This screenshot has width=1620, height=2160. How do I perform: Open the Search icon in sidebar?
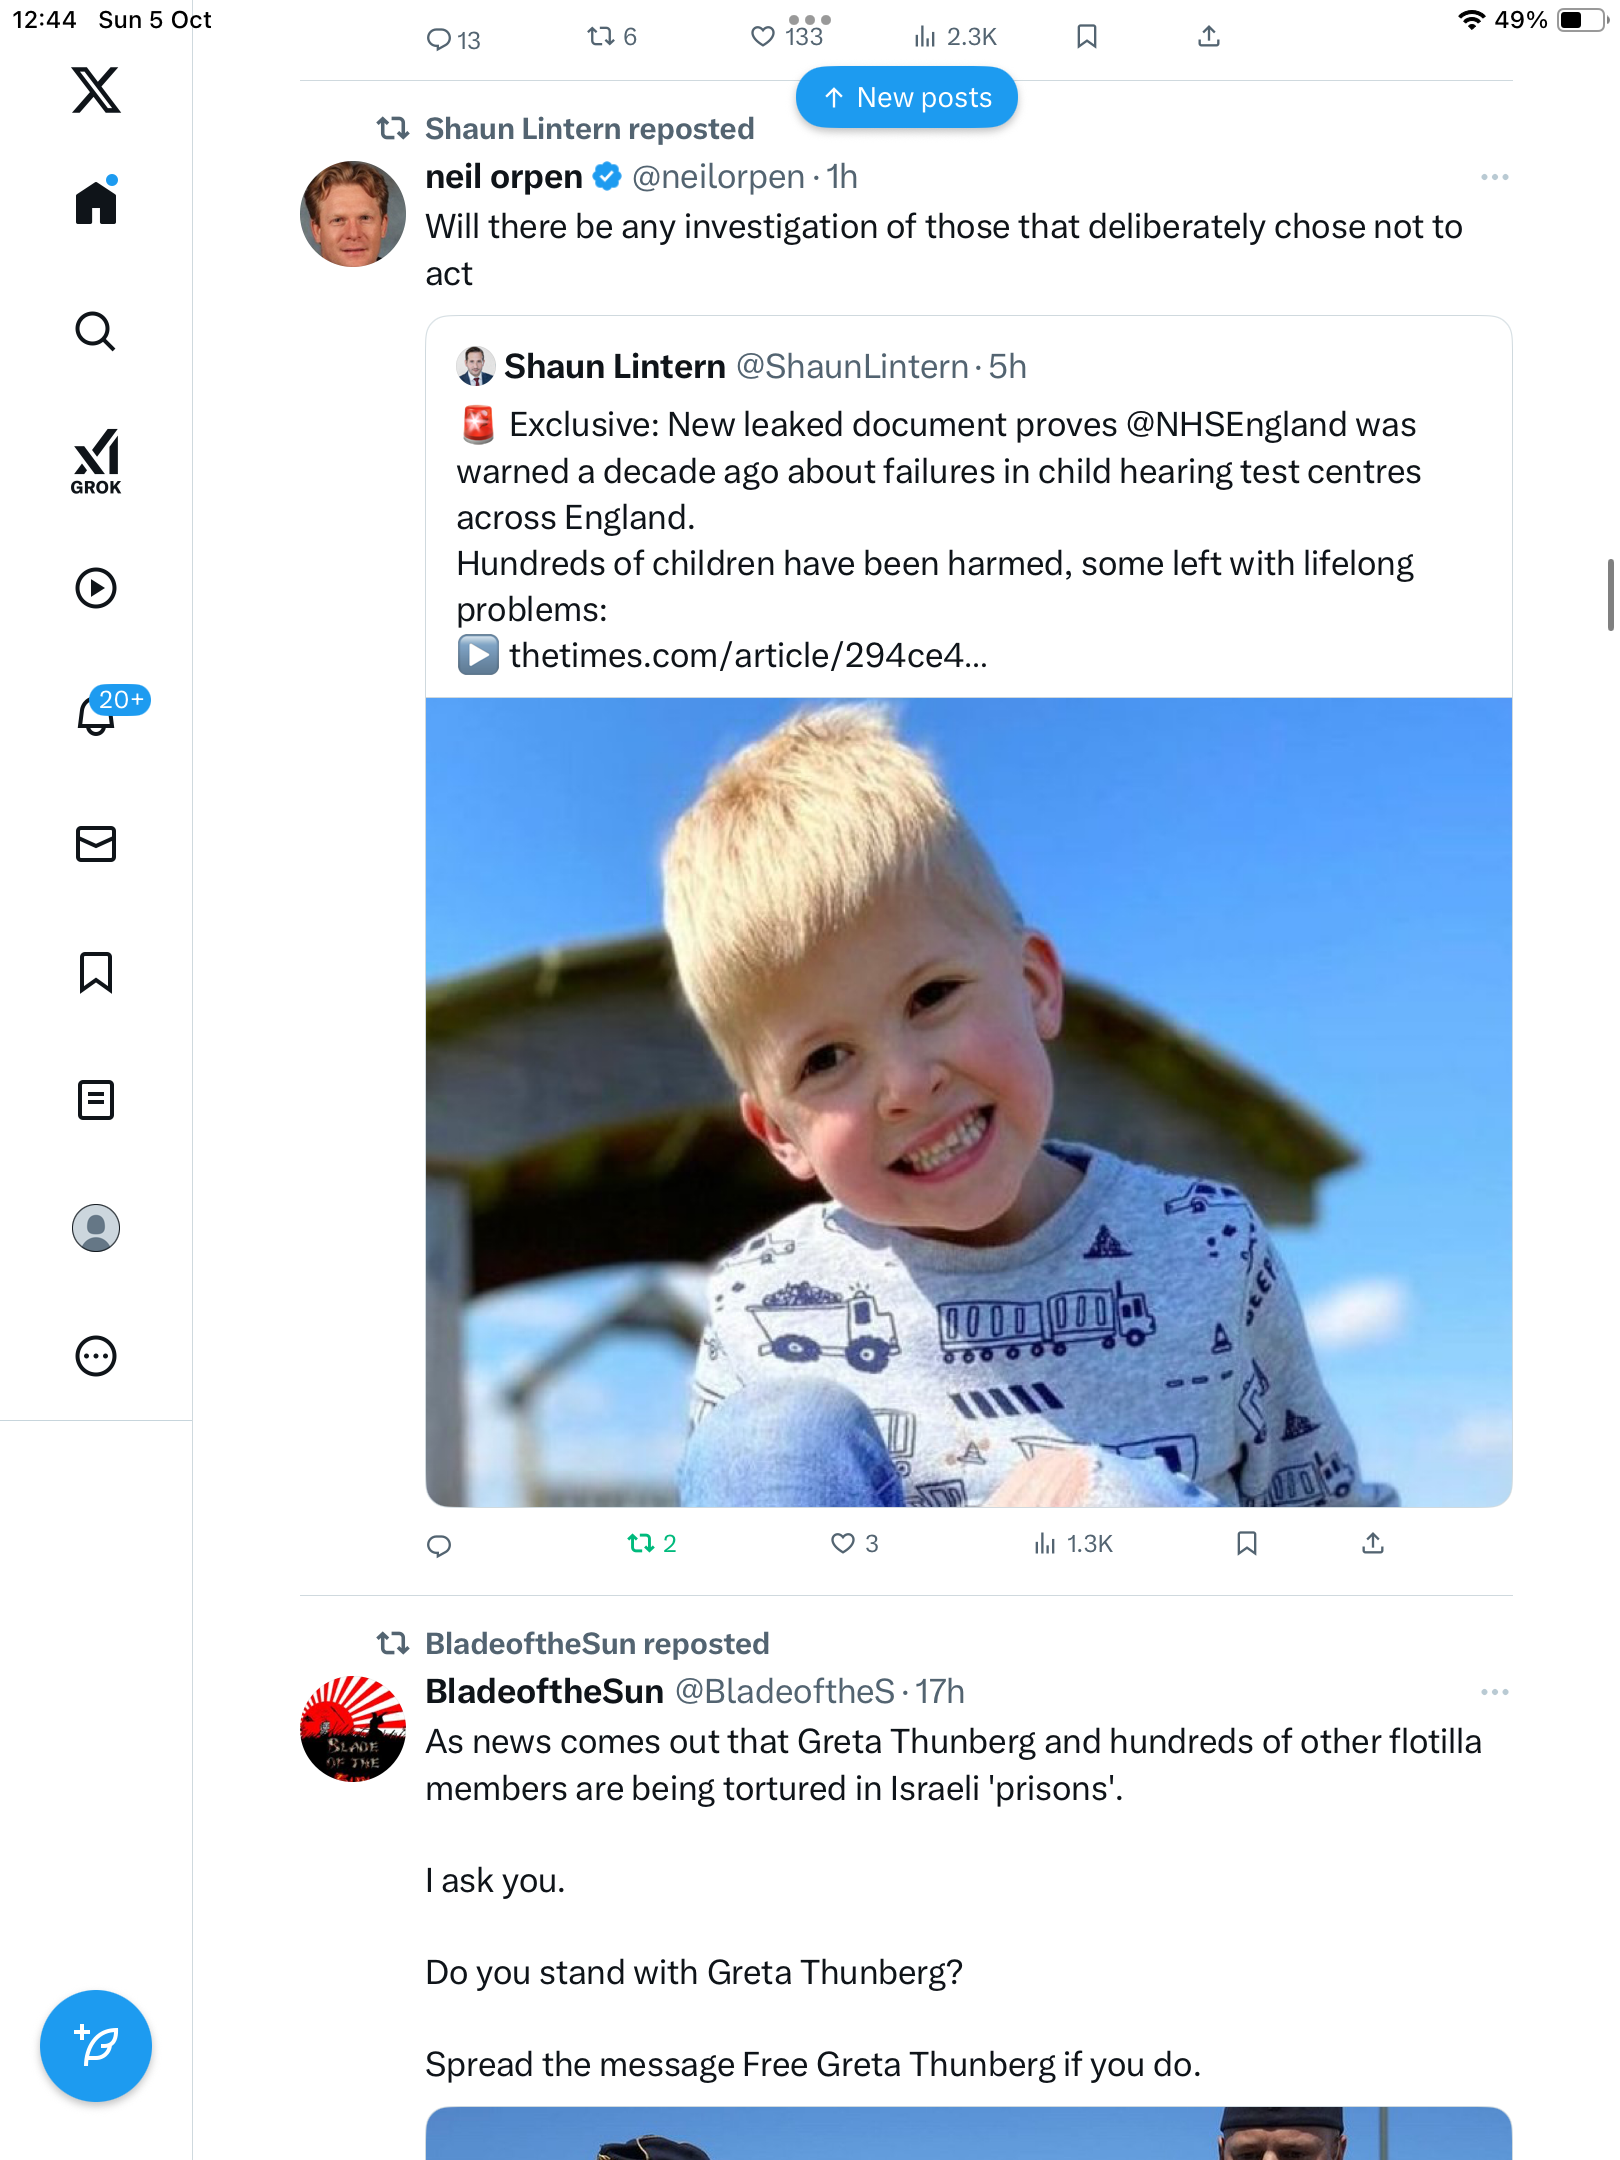[96, 331]
